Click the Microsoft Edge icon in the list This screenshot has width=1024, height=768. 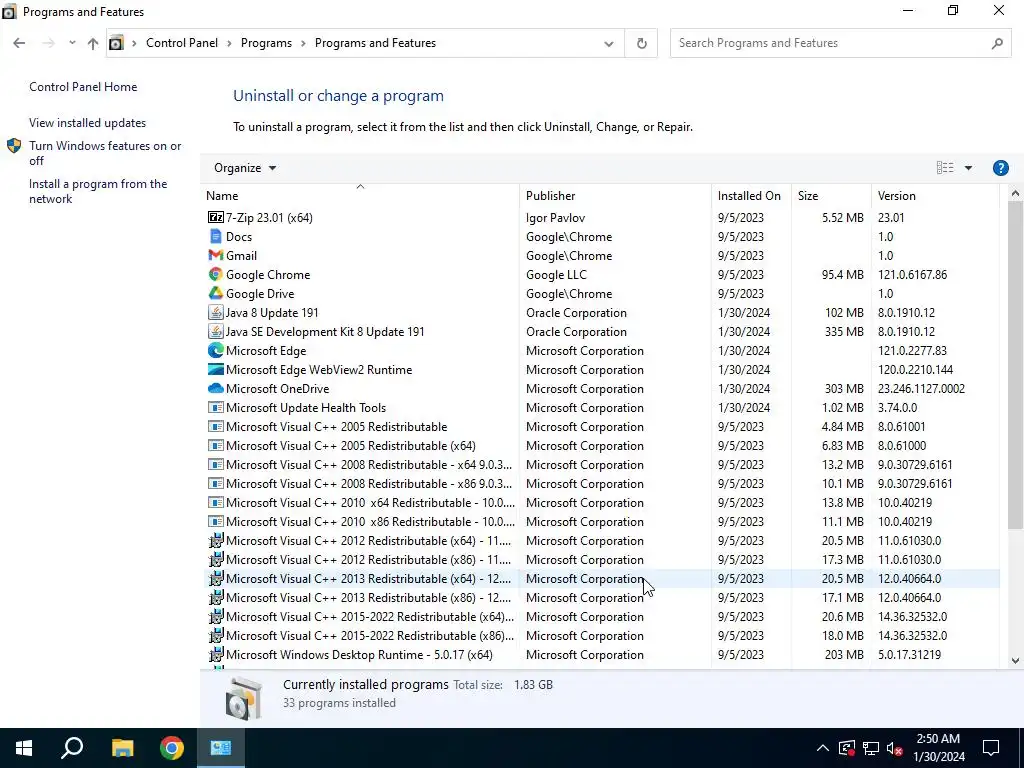coord(216,351)
